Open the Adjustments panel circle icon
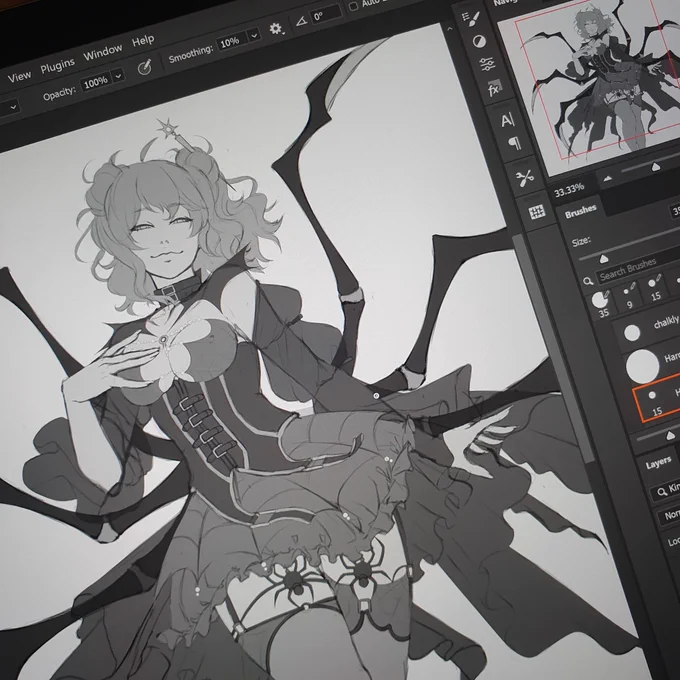This screenshot has width=680, height=680. pos(479,42)
